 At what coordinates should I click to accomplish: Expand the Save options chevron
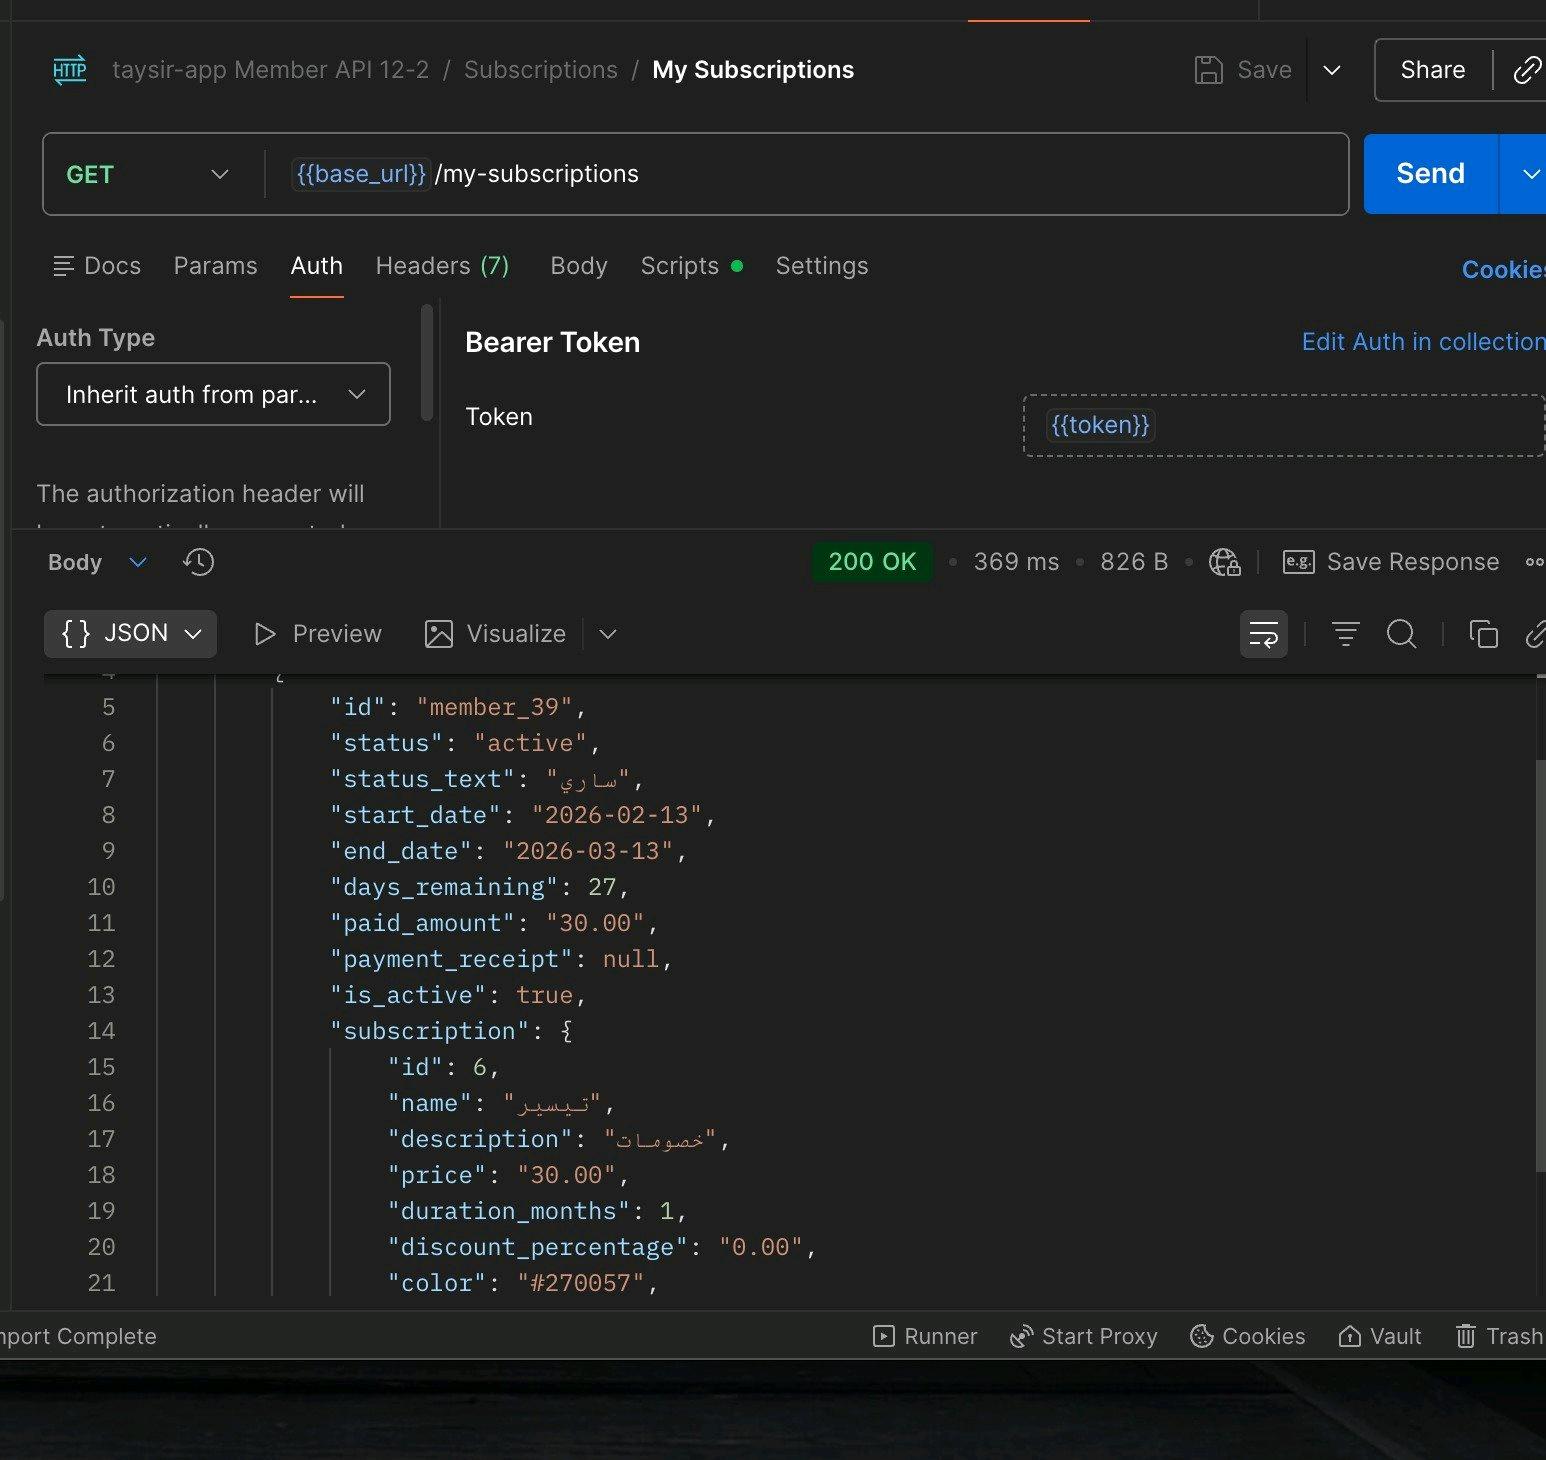1331,70
